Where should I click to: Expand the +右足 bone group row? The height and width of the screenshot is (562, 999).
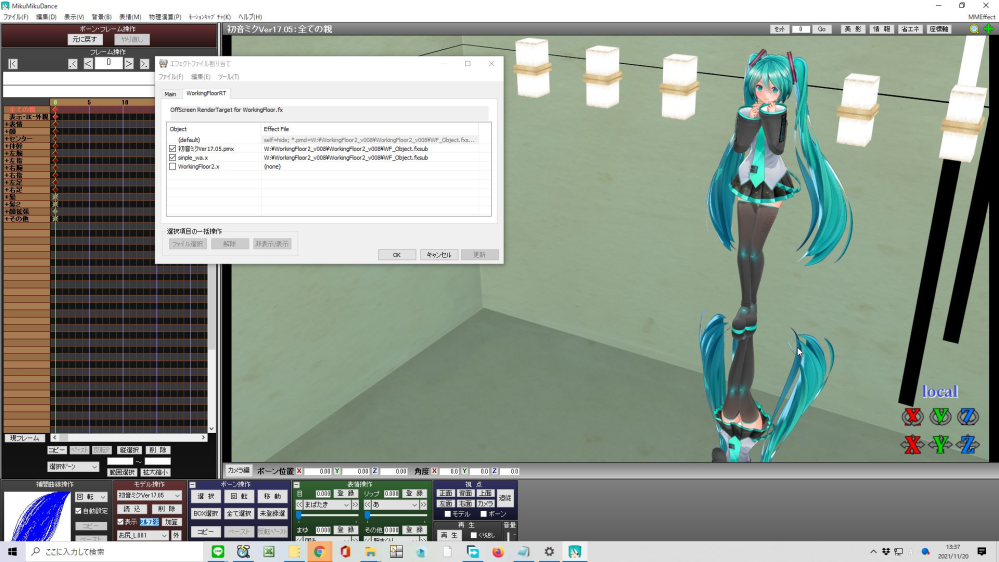27,189
